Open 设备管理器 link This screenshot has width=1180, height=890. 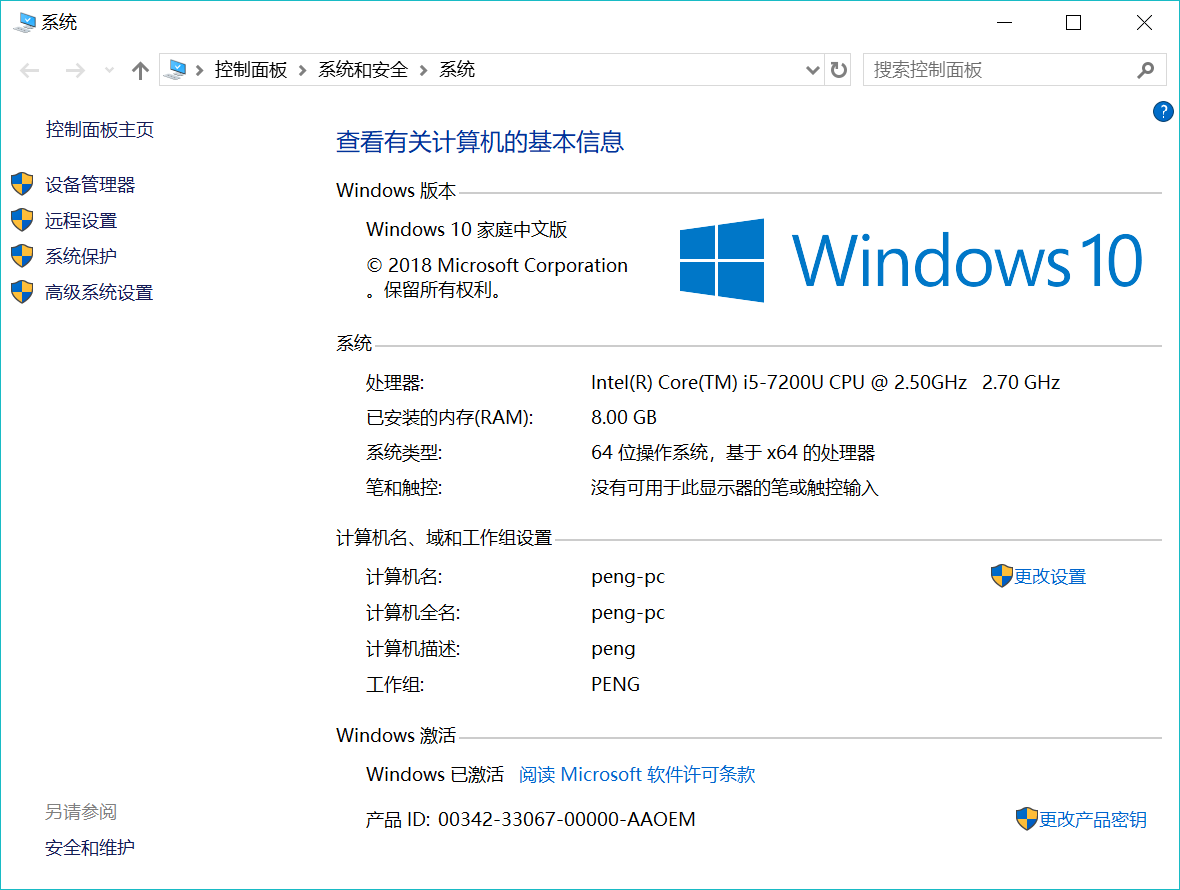[x=90, y=185]
